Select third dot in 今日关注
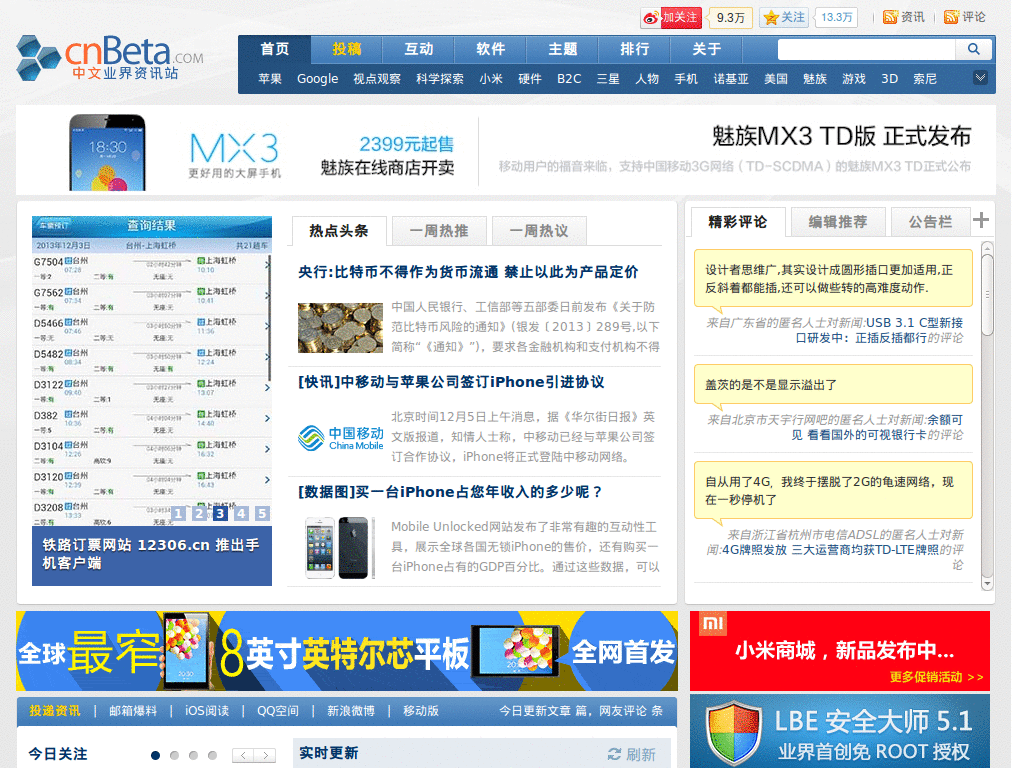 point(193,755)
